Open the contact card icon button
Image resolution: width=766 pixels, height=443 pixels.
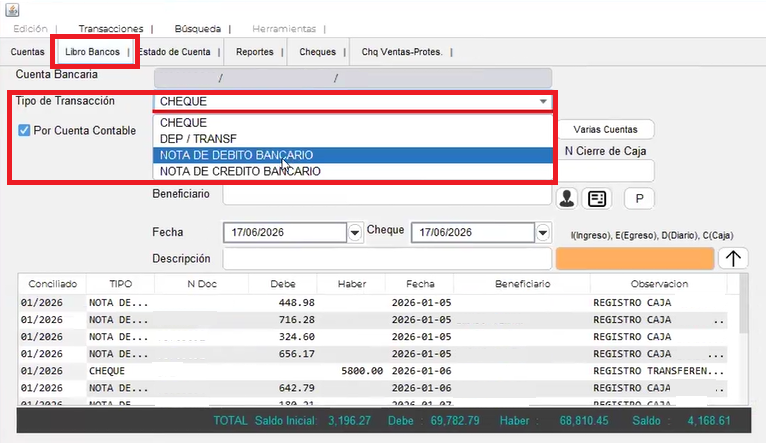tap(597, 198)
